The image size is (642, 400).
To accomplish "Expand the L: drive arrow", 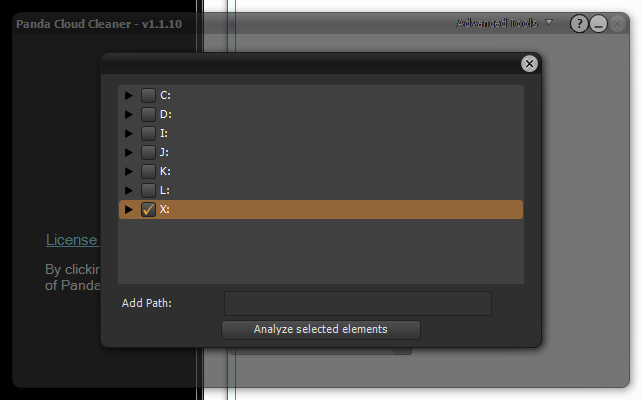I will (129, 190).
